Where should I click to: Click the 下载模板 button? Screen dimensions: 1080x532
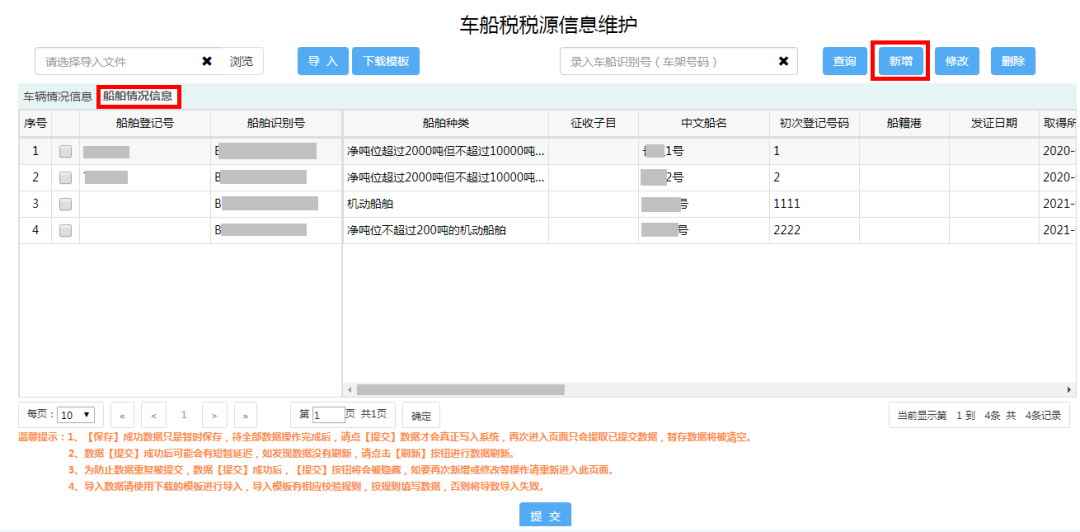point(386,61)
